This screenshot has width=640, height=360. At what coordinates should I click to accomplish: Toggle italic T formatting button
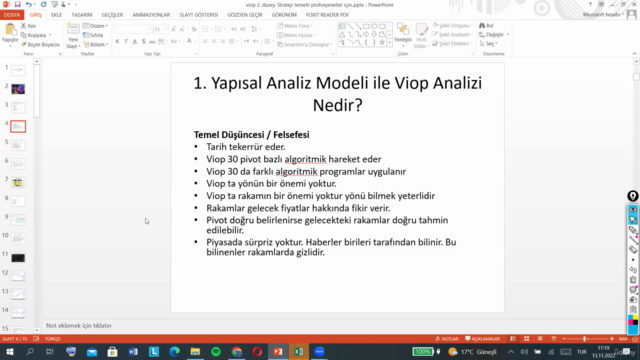pyautogui.click(x=126, y=41)
